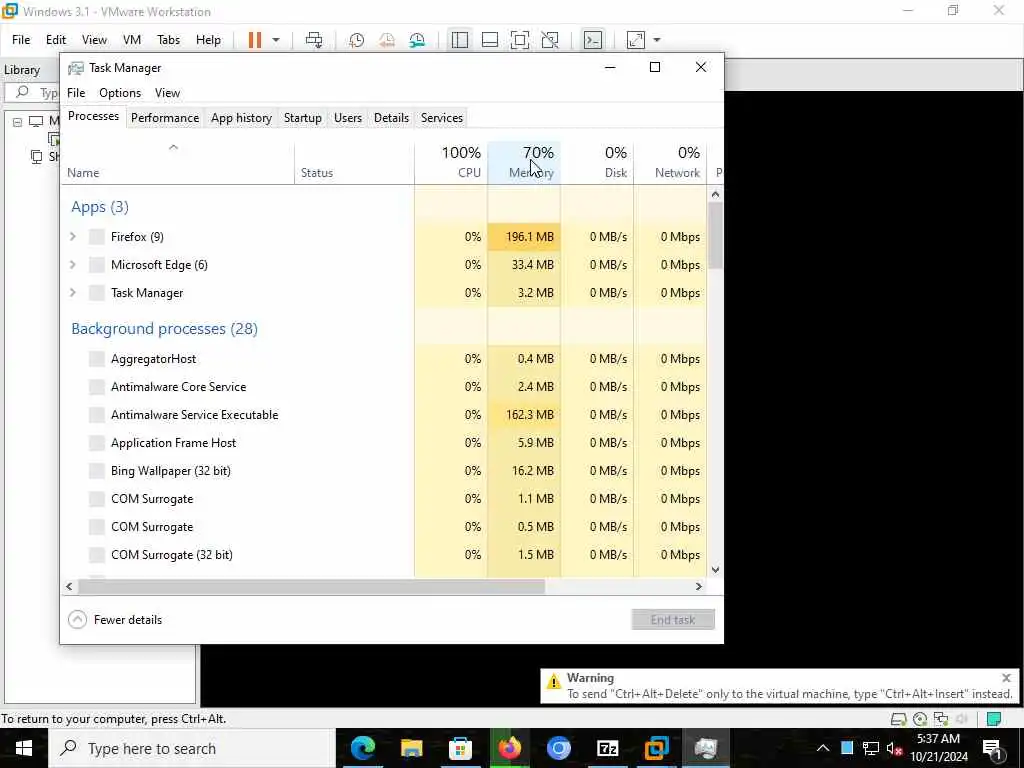Click the End task button
The width and height of the screenshot is (1024, 768).
pyautogui.click(x=673, y=619)
